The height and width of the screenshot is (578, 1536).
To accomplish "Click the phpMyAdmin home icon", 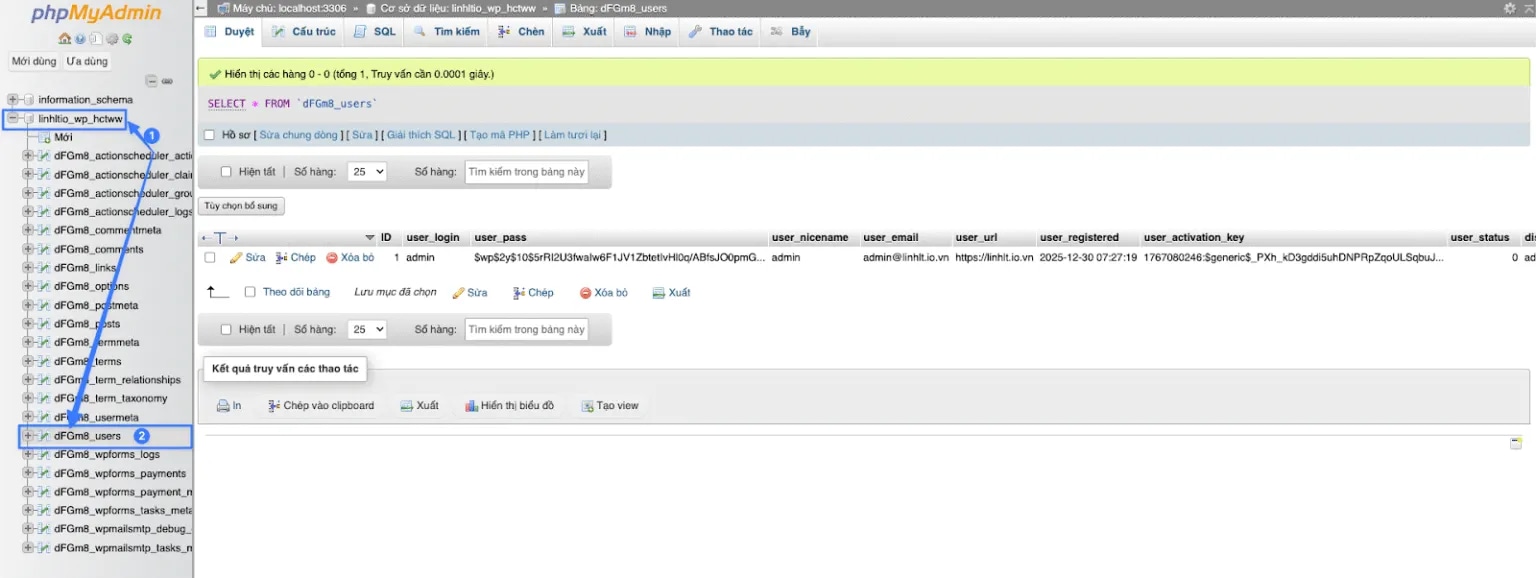I will point(65,39).
